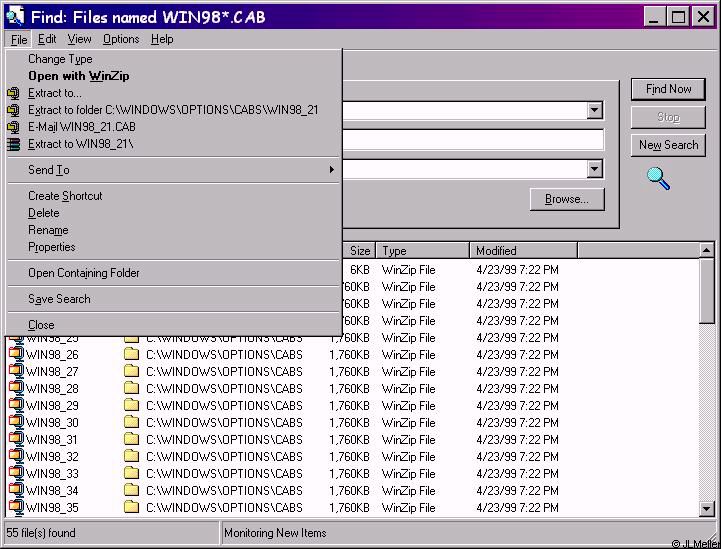Click the folder icon in the WIN98_34 row
721x549 pixels.
pos(132,490)
